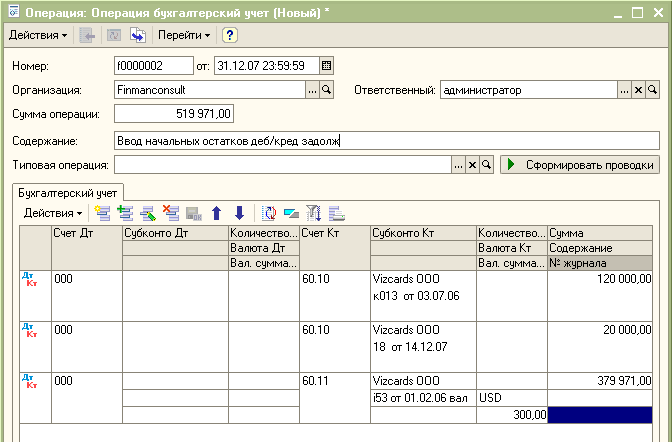Switch to the Бухгалтерский учет tab
The width and height of the screenshot is (672, 442).
68,193
